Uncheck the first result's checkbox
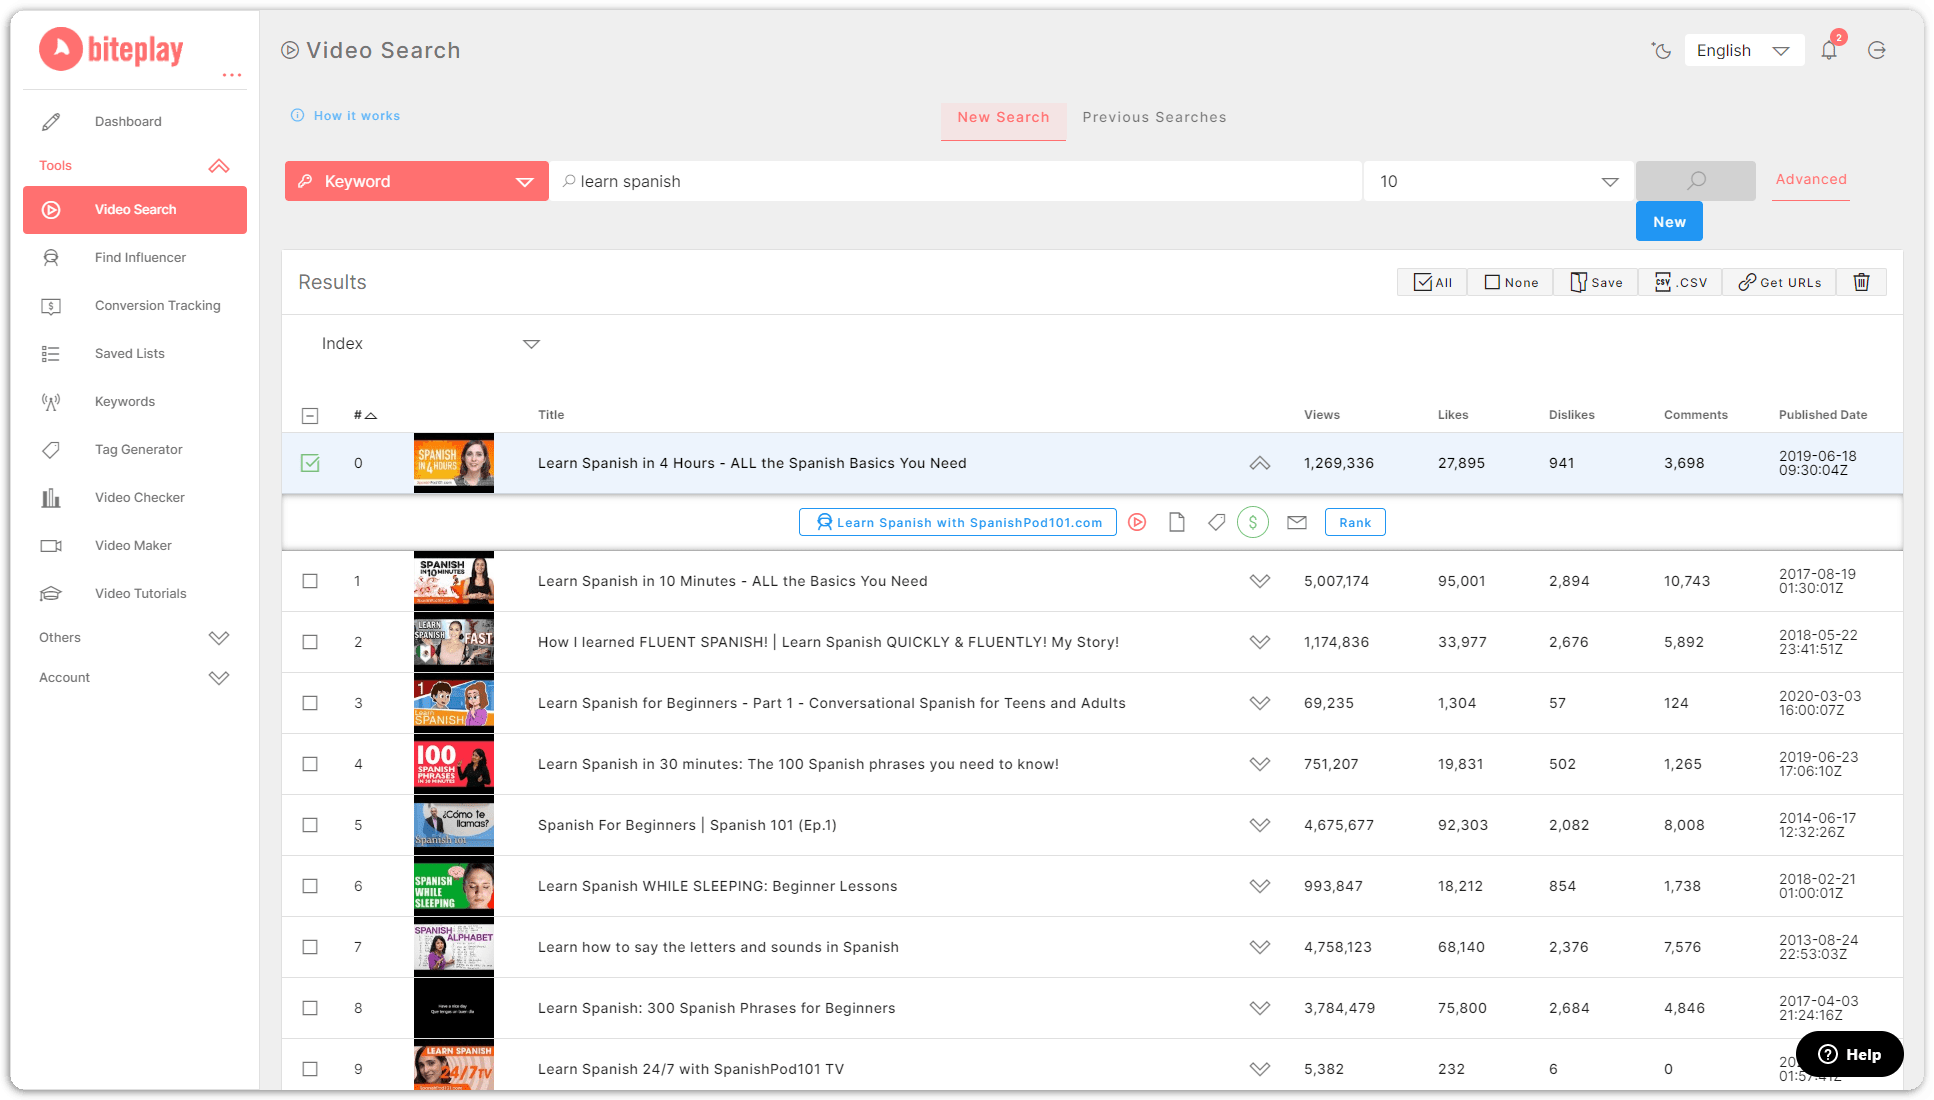 310,463
